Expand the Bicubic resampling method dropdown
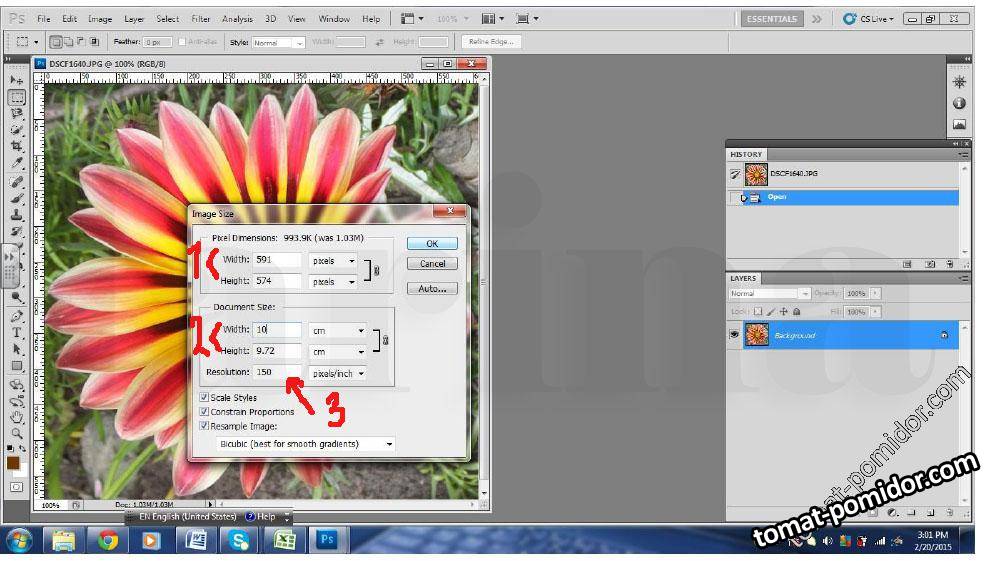The height and width of the screenshot is (561, 984). pos(306,444)
